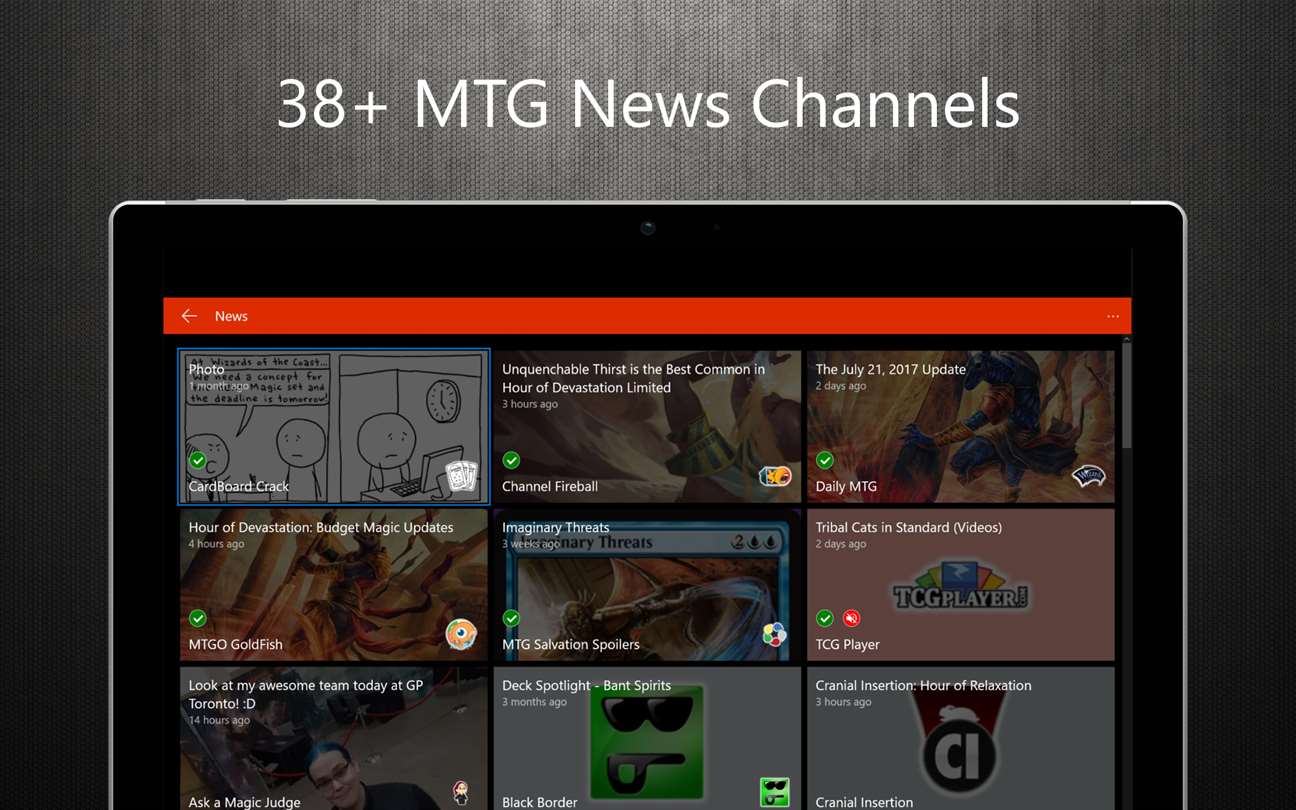Click the "CardBoard Crack" channel name
Viewport: 1296px width, 810px height.
click(x=239, y=486)
